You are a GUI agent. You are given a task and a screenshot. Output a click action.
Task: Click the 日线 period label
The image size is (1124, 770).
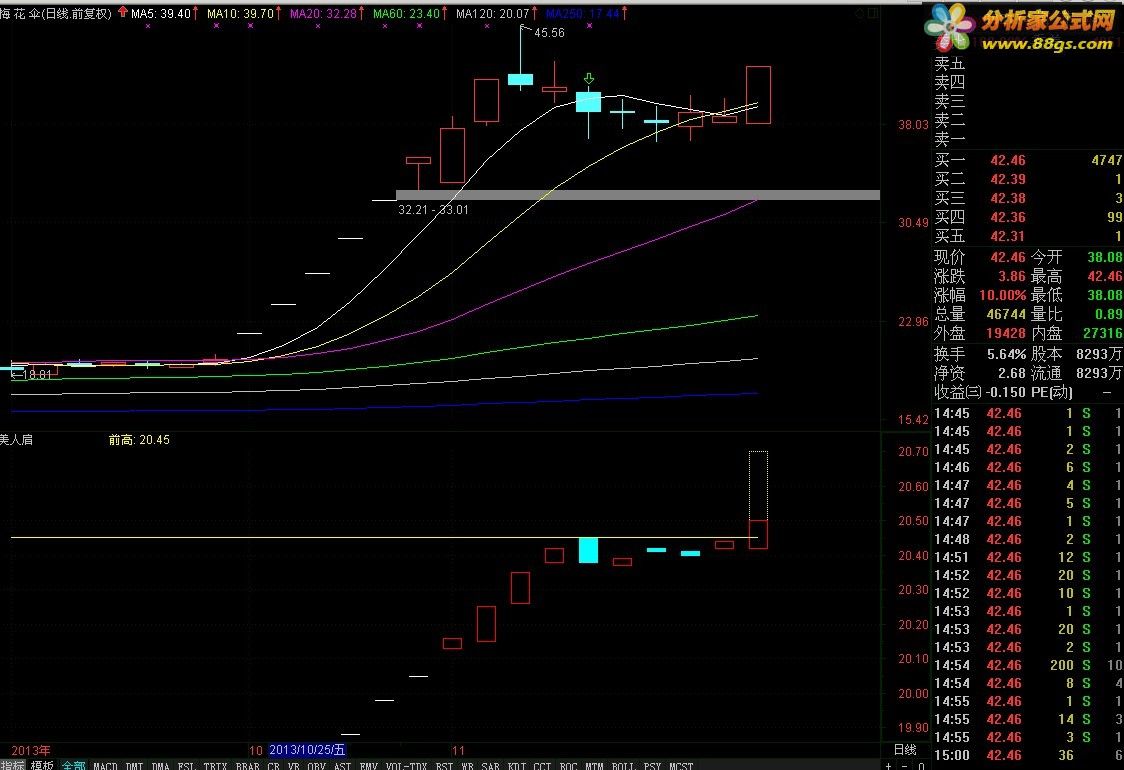[x=905, y=749]
